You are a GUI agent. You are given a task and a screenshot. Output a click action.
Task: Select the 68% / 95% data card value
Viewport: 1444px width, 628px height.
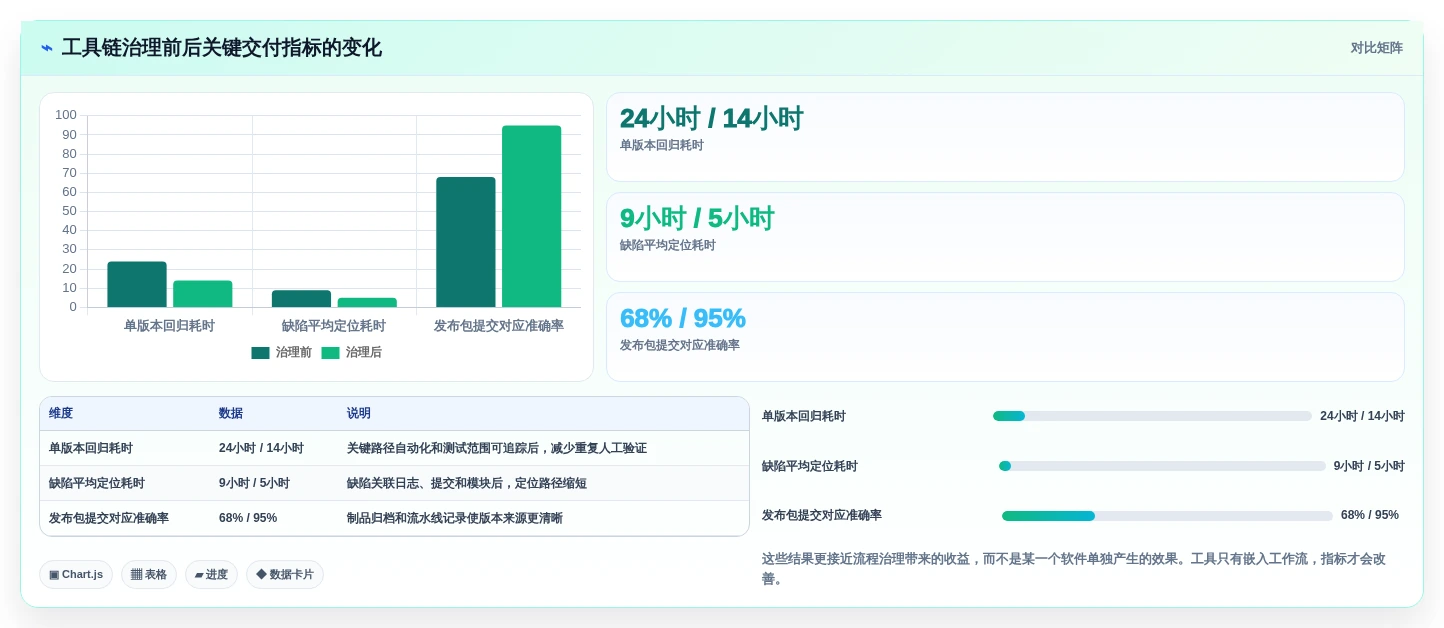[683, 319]
